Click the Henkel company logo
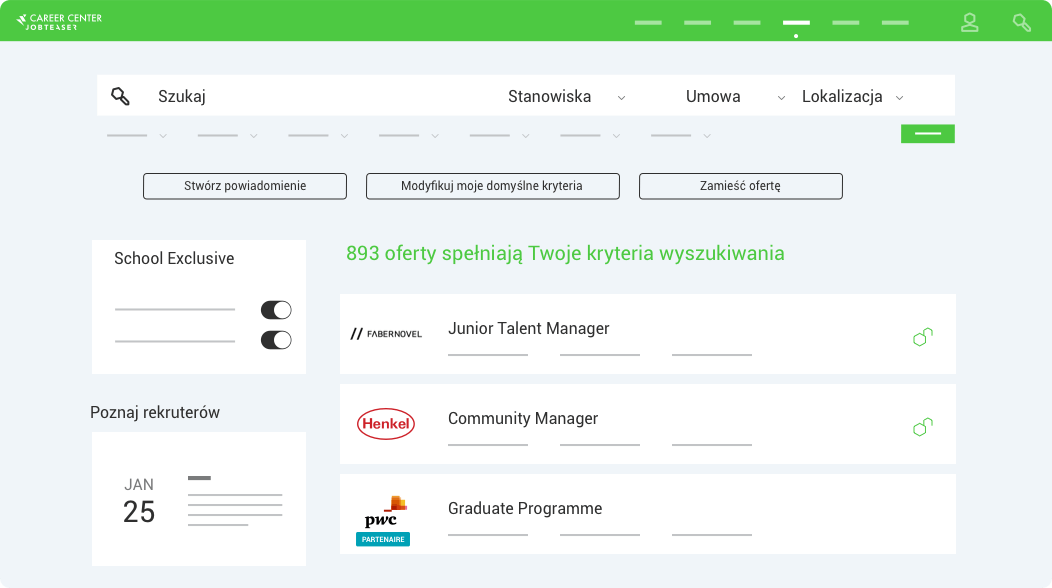 click(386, 424)
